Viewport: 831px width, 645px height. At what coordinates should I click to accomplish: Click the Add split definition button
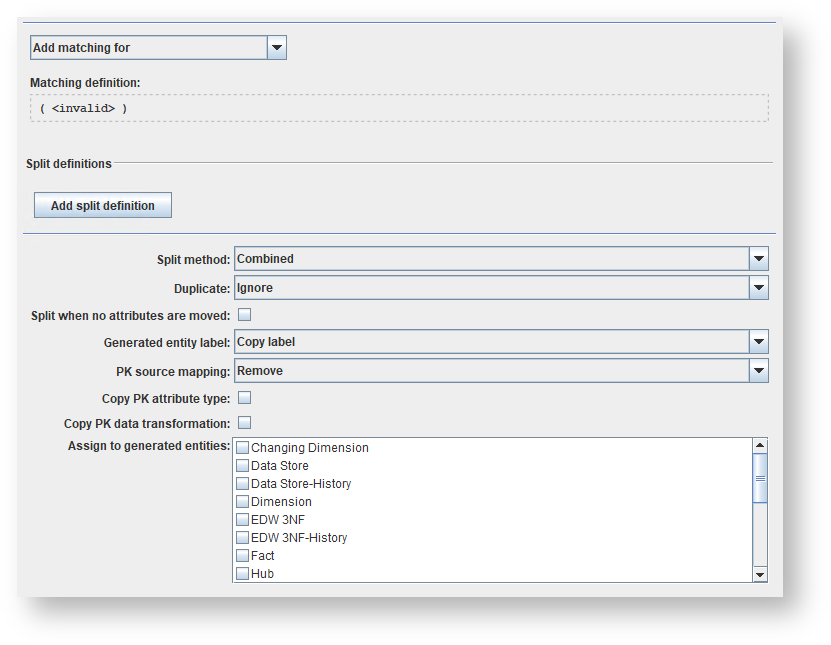coord(103,206)
